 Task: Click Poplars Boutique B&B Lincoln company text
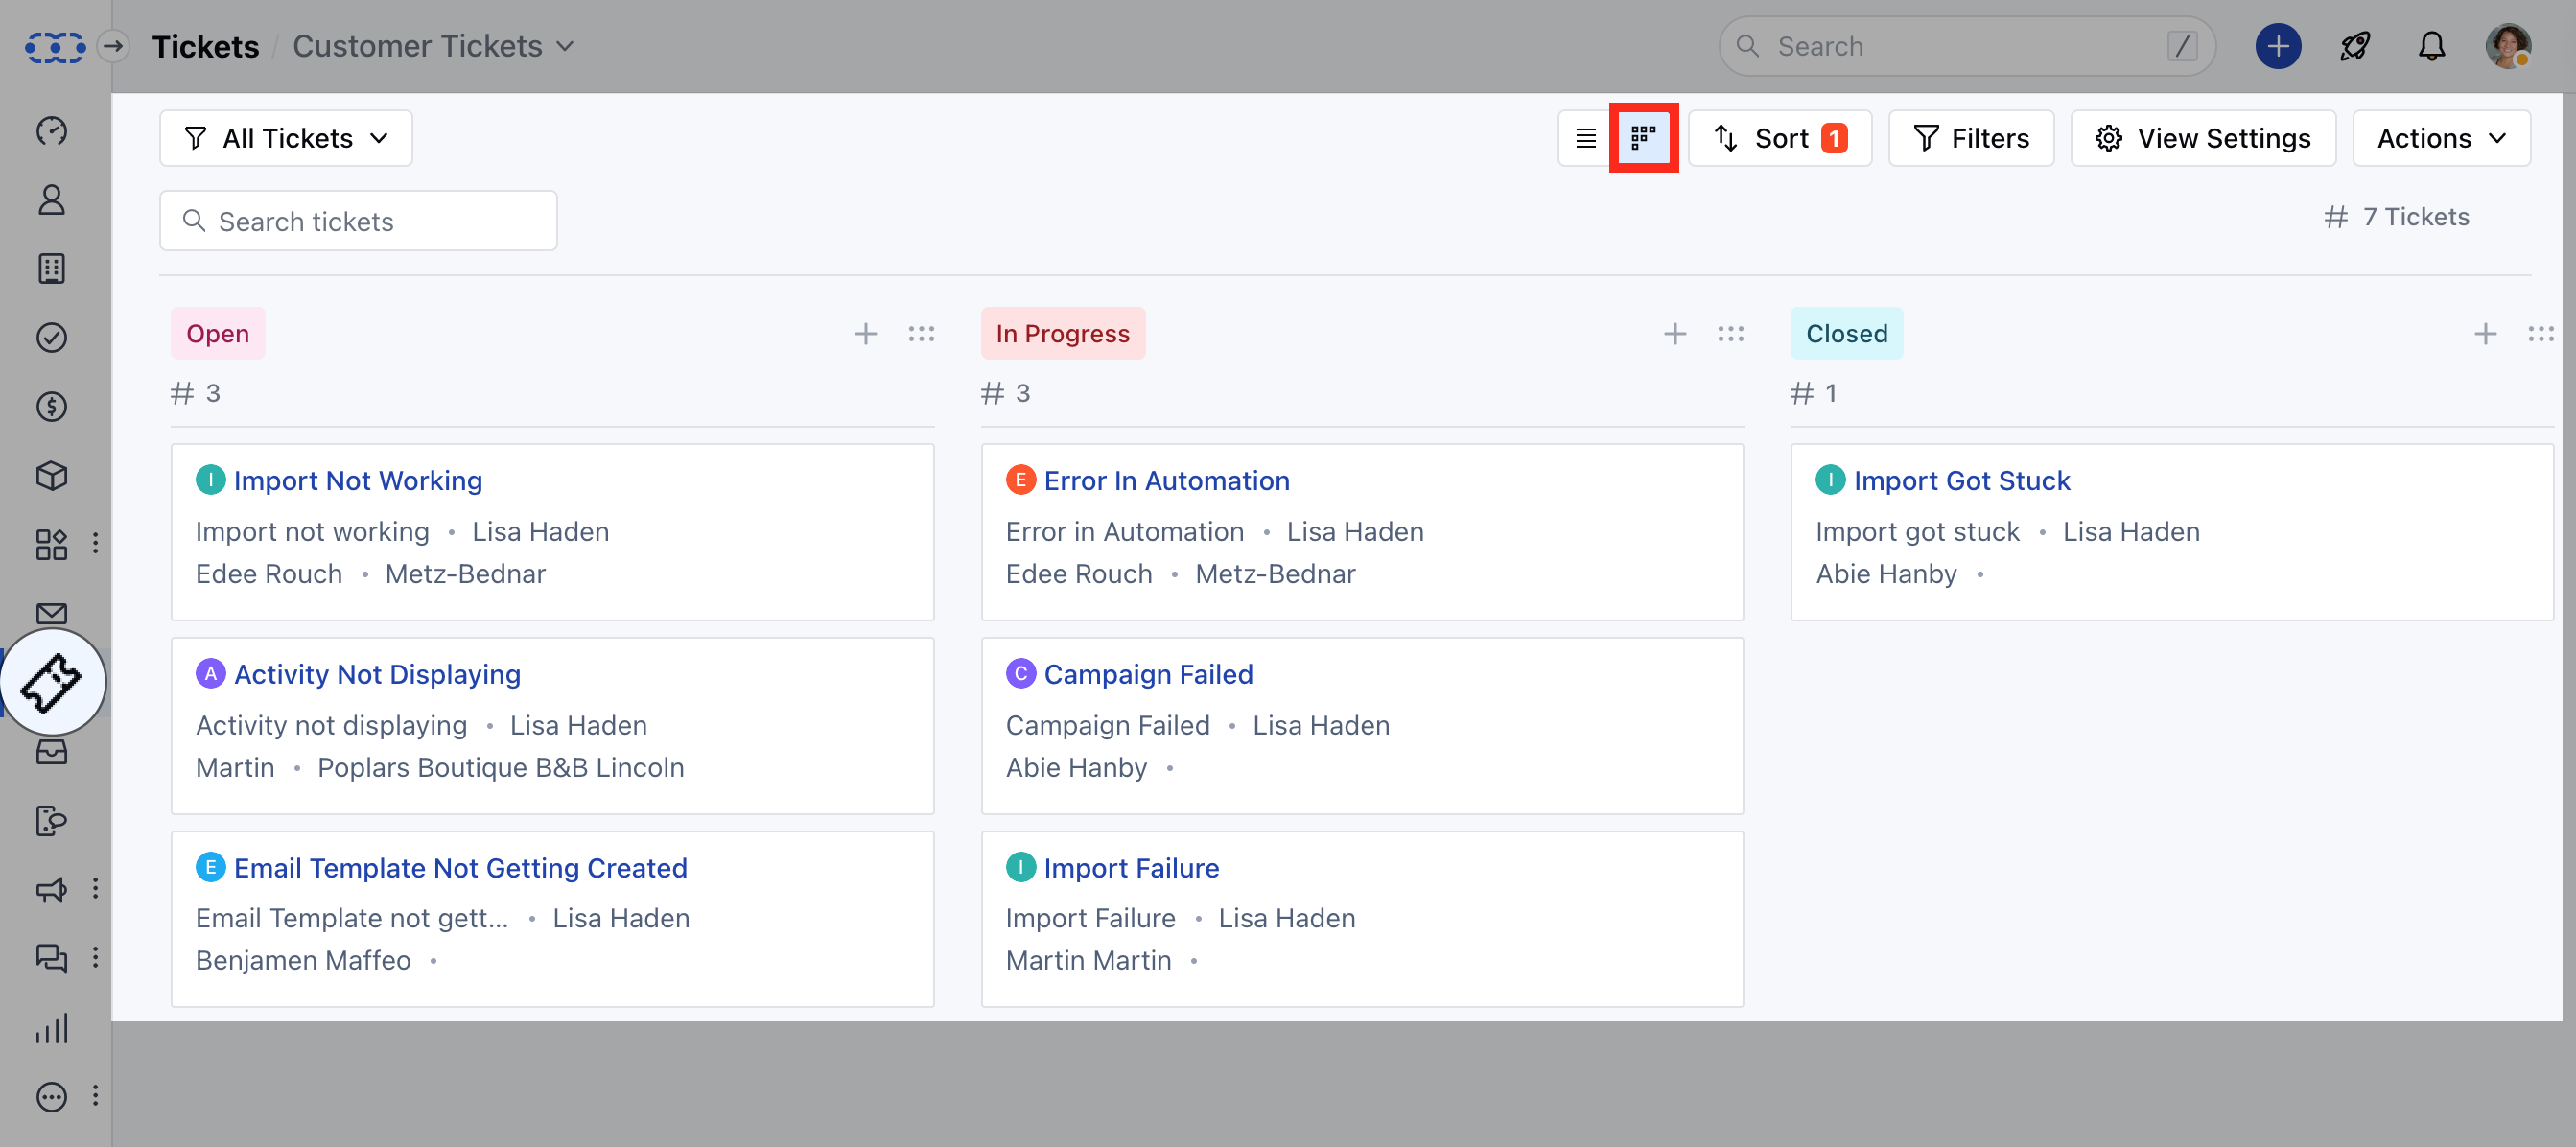tap(501, 768)
